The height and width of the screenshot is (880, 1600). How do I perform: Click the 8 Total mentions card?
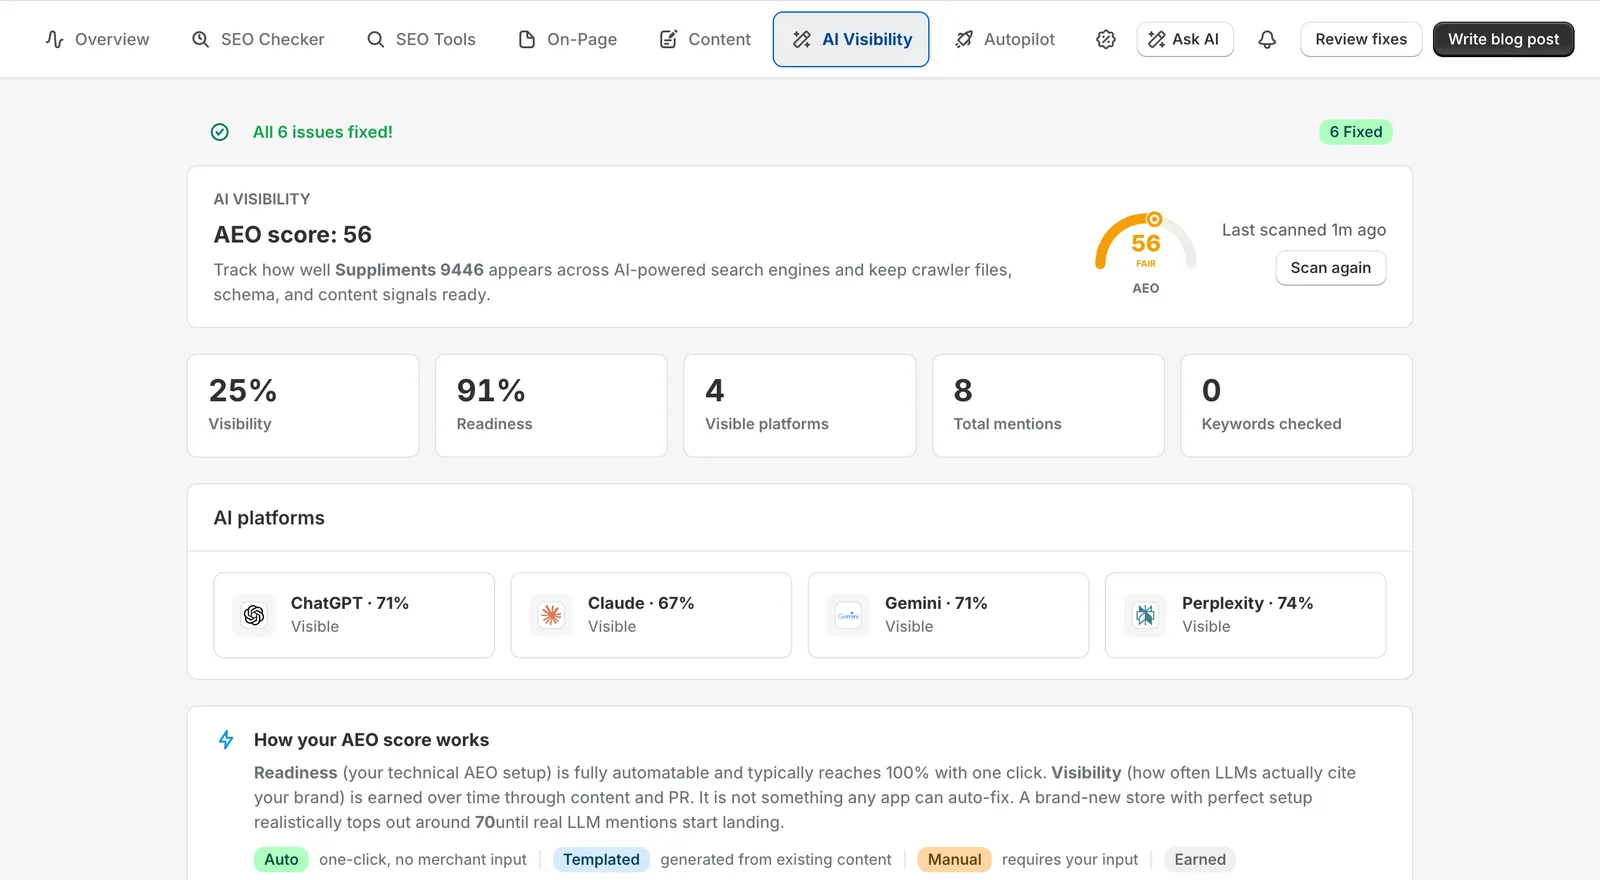pyautogui.click(x=1048, y=406)
